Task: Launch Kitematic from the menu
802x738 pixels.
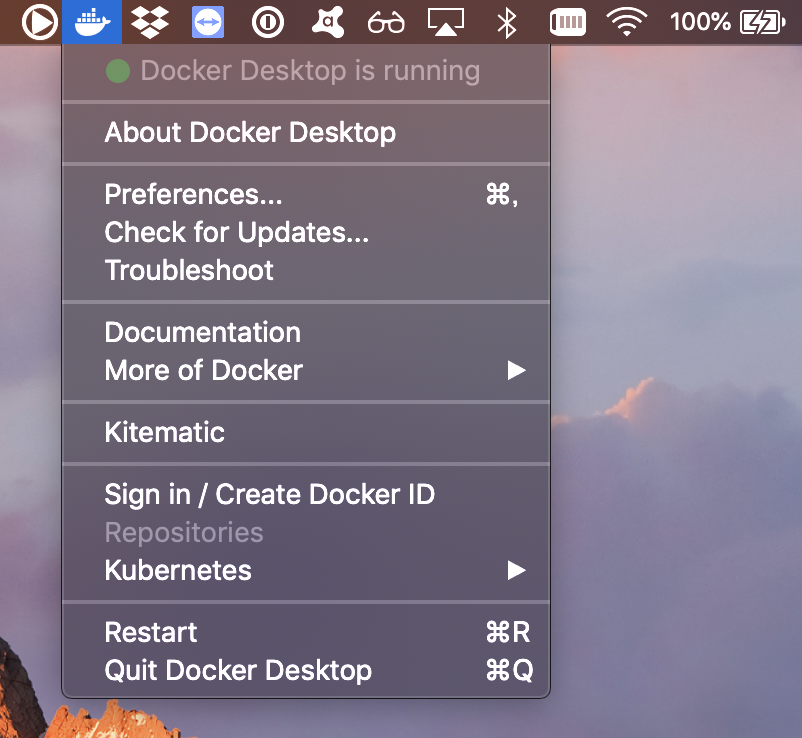Action: [306, 432]
